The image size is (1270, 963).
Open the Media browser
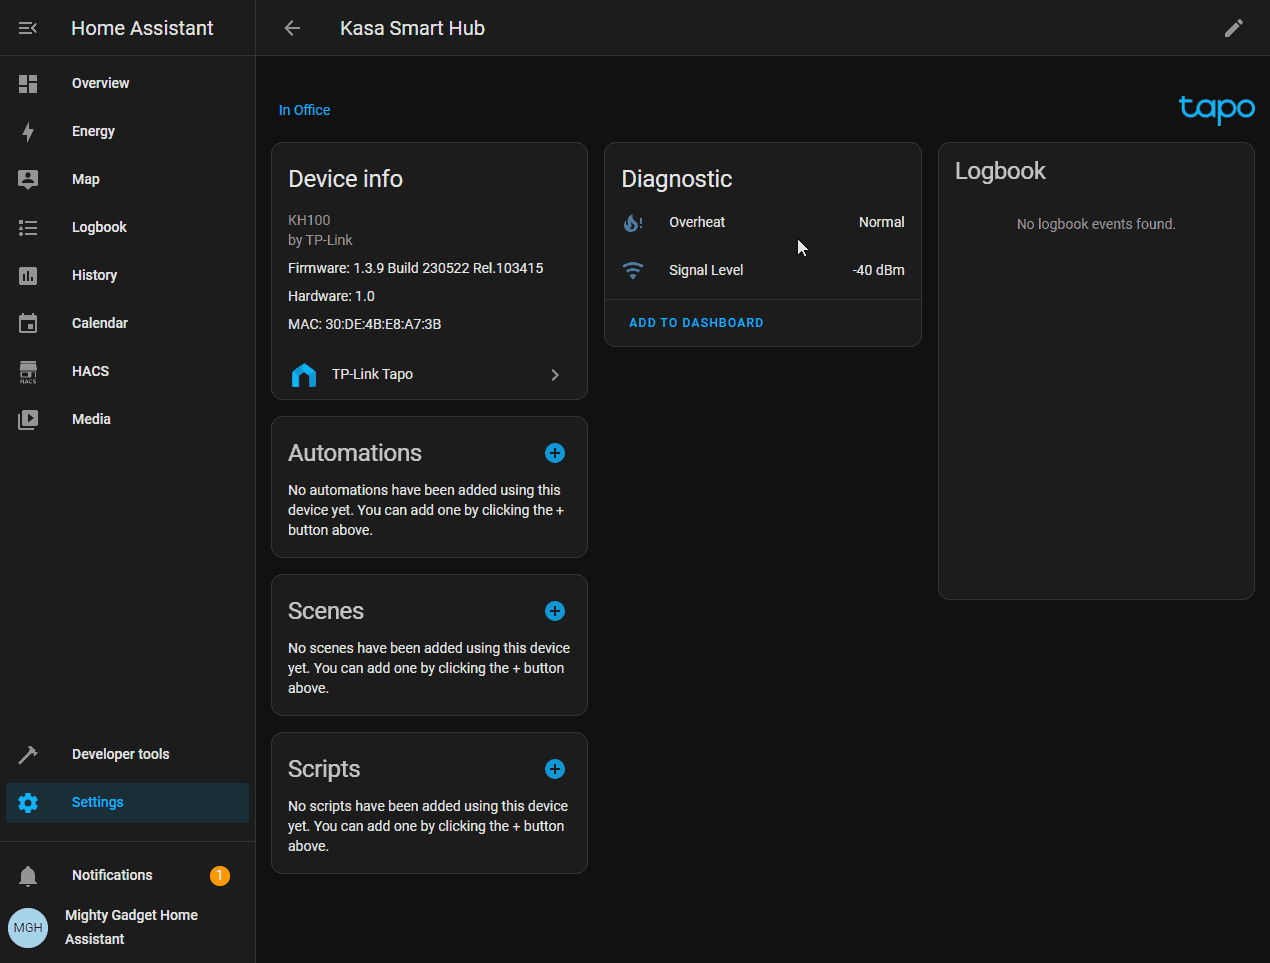[91, 419]
